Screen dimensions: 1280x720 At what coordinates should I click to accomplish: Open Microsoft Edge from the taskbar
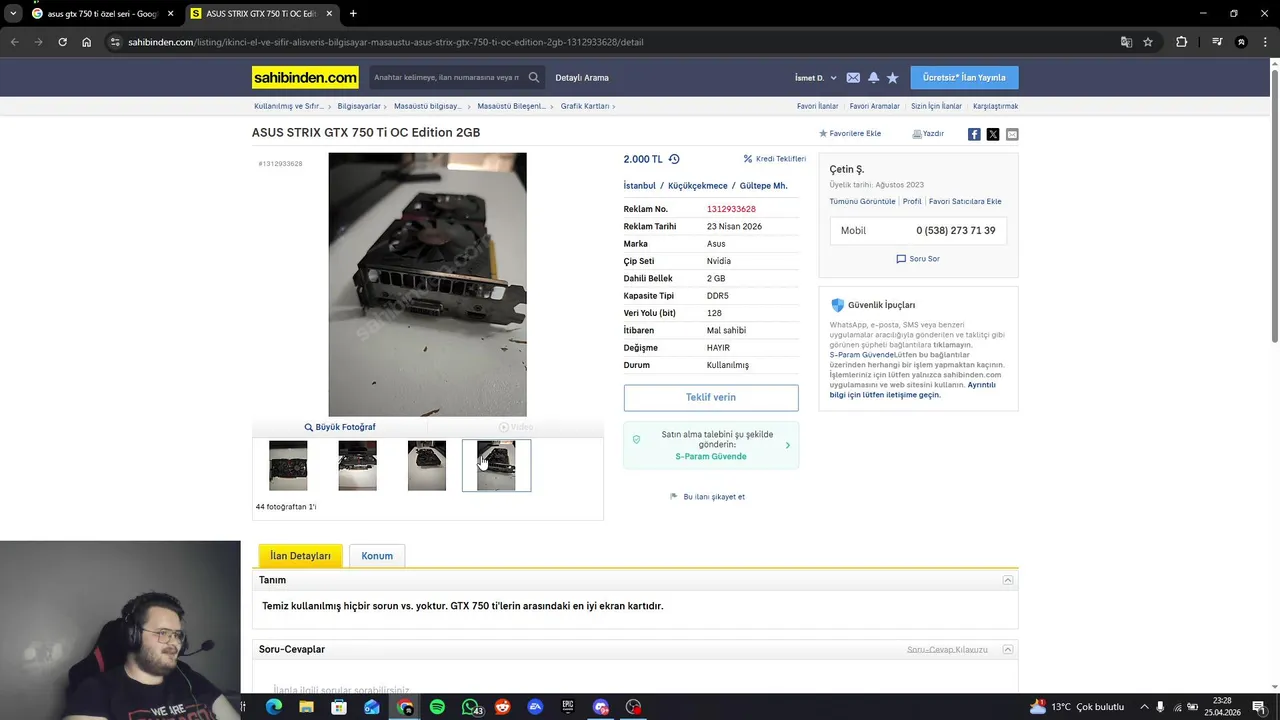(273, 707)
